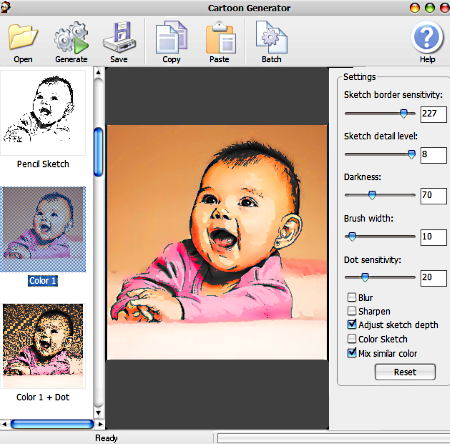Click the Sketch detail level slider handle
The width and height of the screenshot is (450, 444).
[412, 154]
